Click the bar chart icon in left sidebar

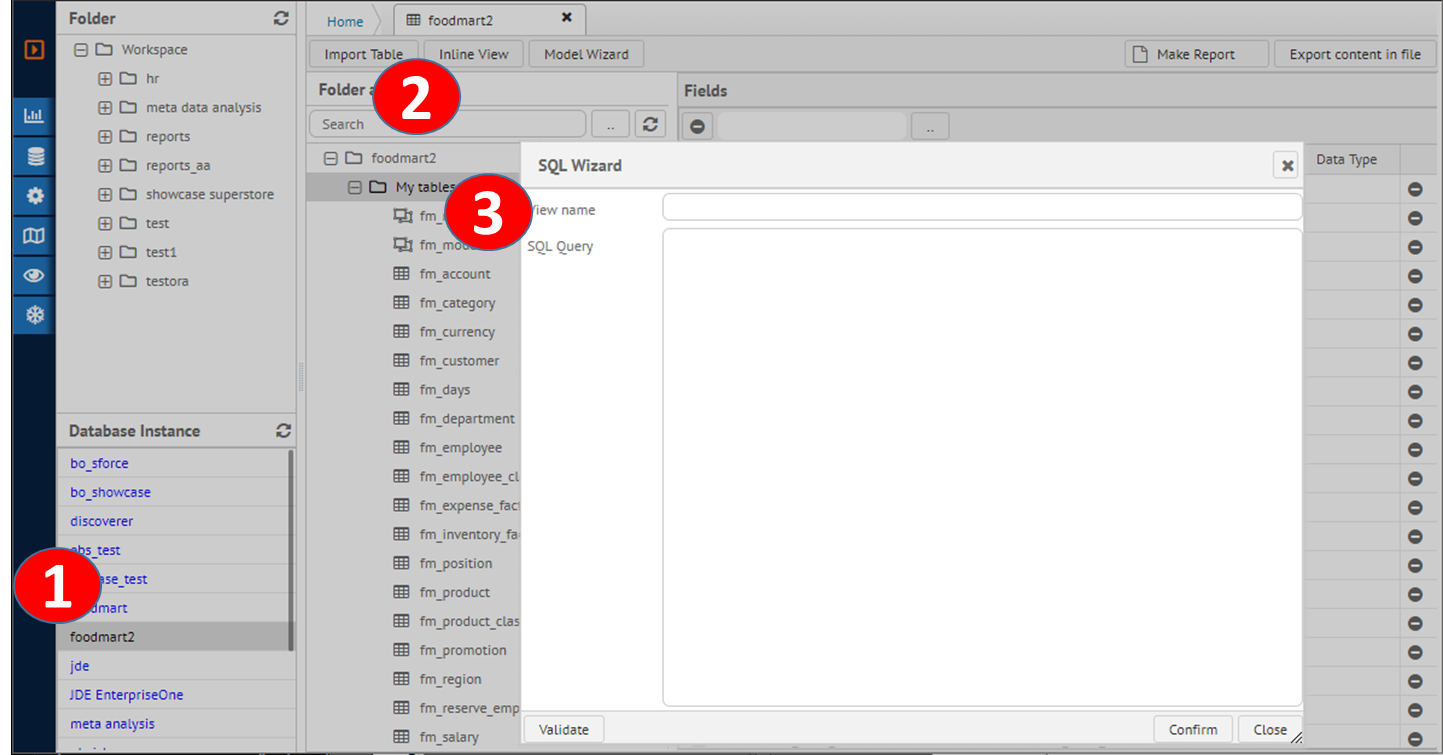pyautogui.click(x=34, y=116)
